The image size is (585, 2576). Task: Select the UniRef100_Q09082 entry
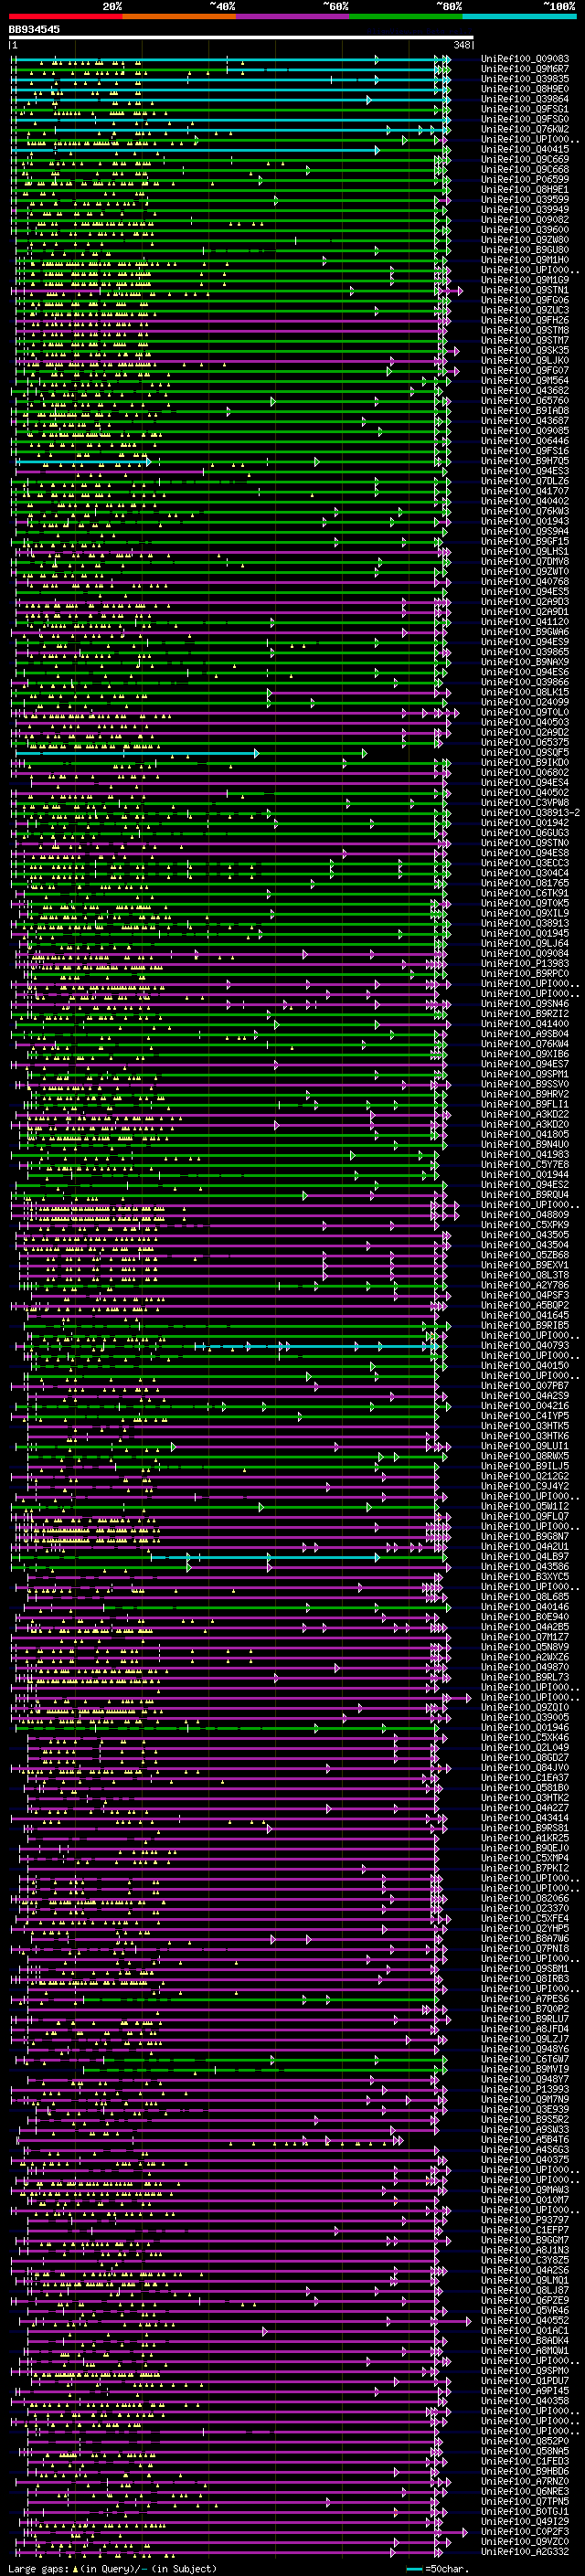click(x=525, y=219)
